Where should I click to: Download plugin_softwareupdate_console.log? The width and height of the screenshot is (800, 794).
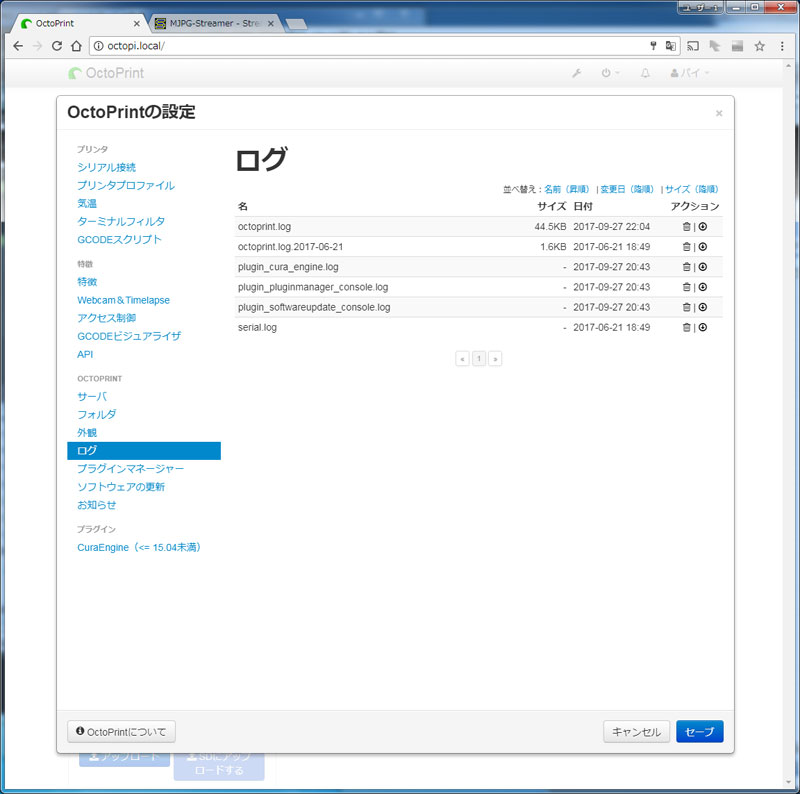pyautogui.click(x=703, y=307)
